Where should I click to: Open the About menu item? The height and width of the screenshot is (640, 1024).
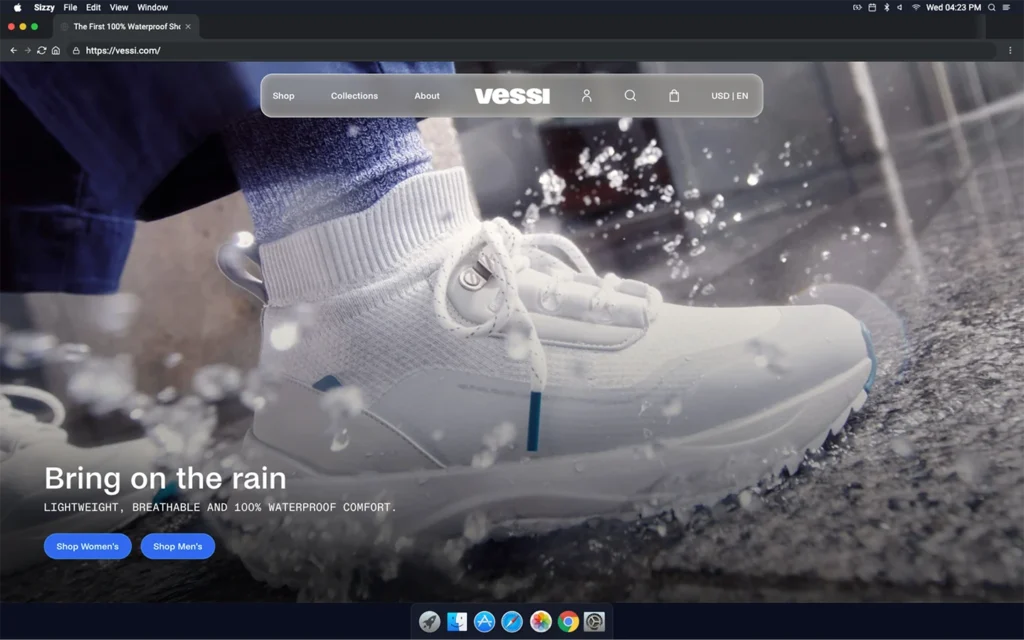[x=427, y=96]
